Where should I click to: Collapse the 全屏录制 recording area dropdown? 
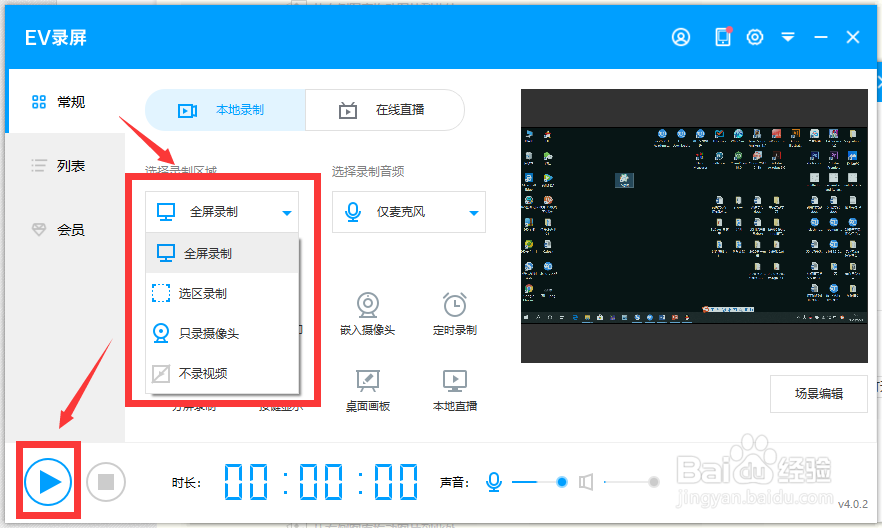click(x=222, y=212)
